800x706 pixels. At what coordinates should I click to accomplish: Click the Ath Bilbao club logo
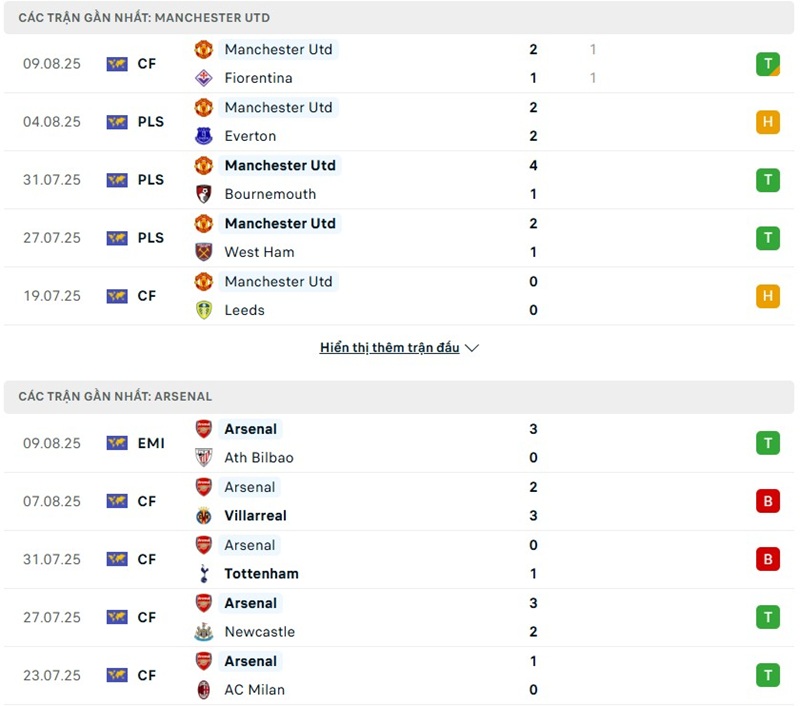[204, 458]
